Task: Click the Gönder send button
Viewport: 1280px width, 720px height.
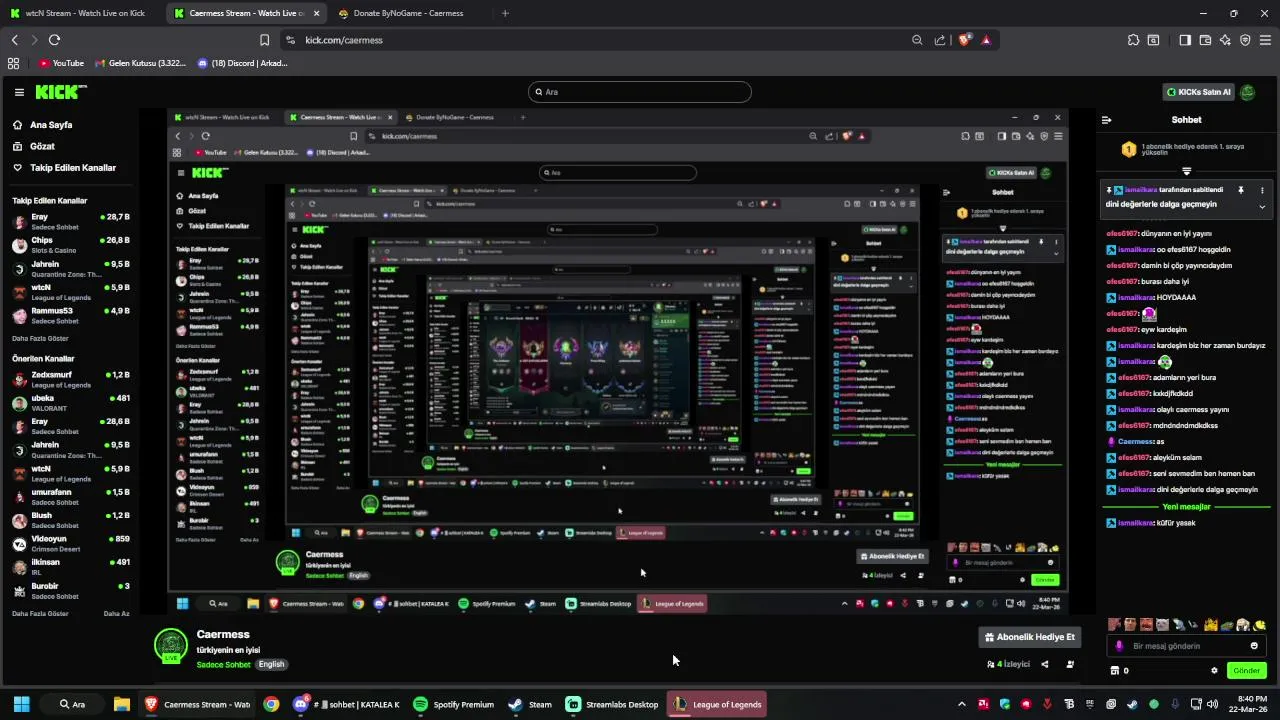Action: [1247, 670]
